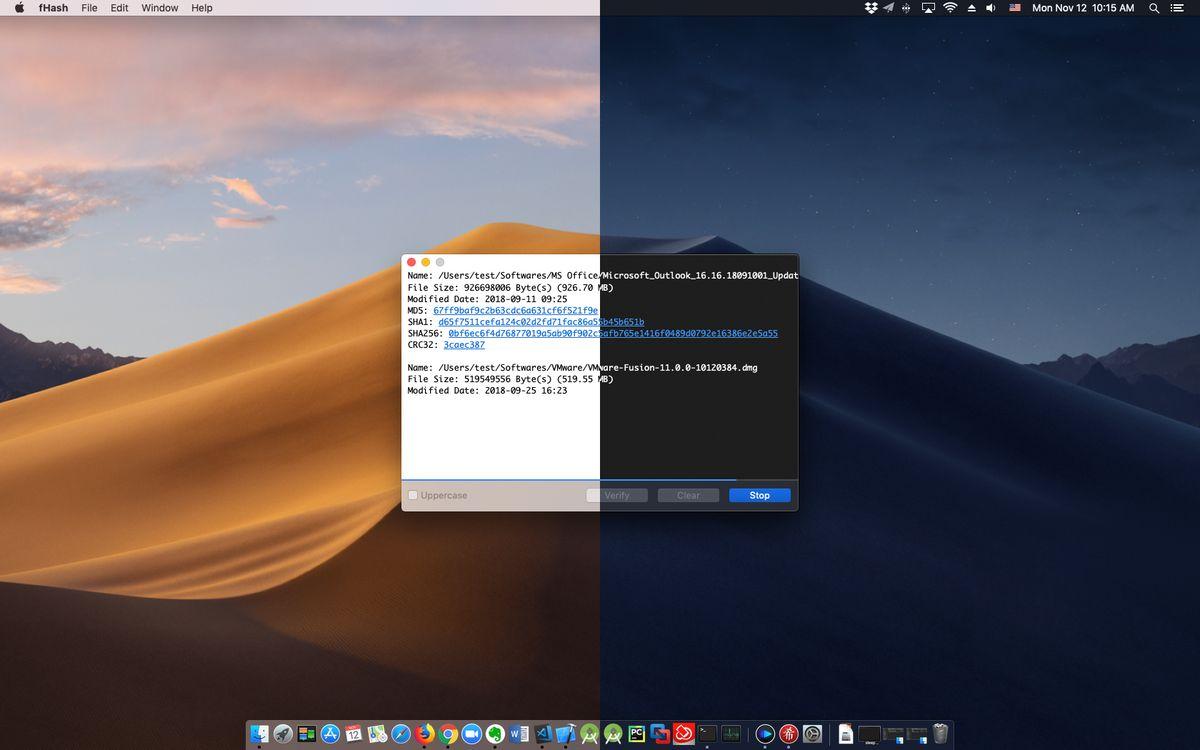Open Google Chrome in the Dock
This screenshot has width=1200, height=750.
449,734
